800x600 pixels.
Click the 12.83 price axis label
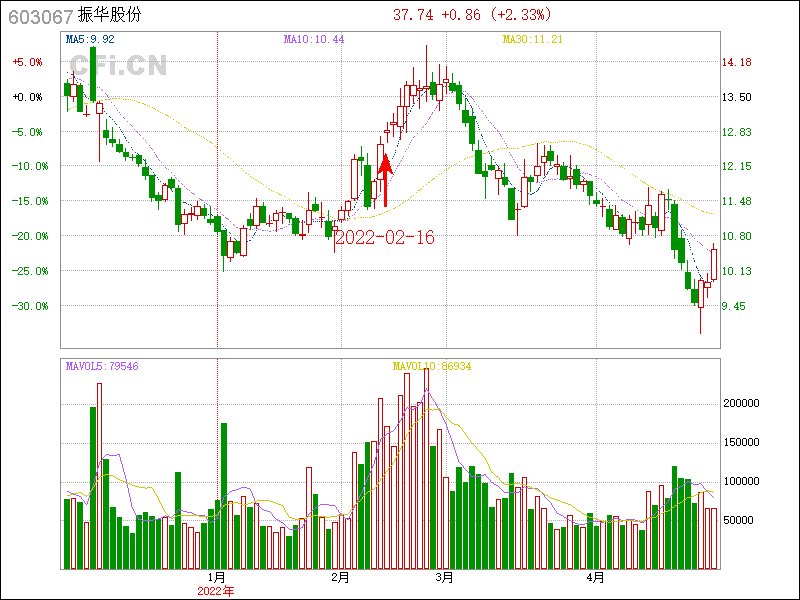click(737, 132)
